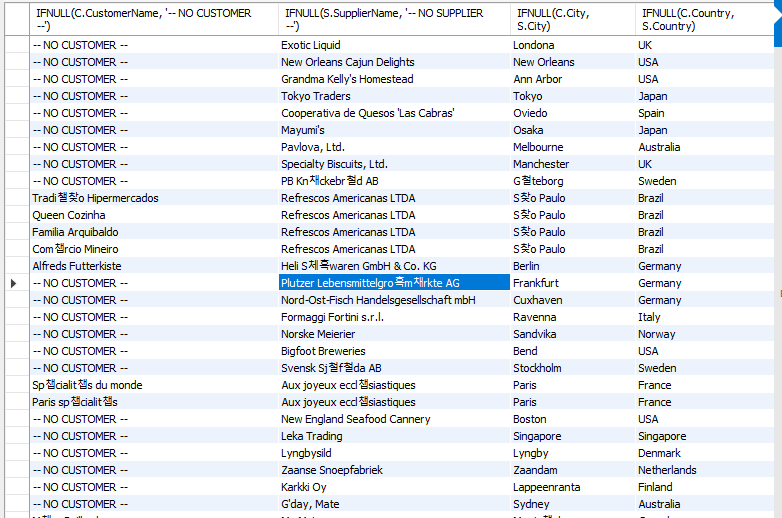Image resolution: width=782 pixels, height=518 pixels.
Task: Select the Melbourne city cell
Action: coord(573,147)
